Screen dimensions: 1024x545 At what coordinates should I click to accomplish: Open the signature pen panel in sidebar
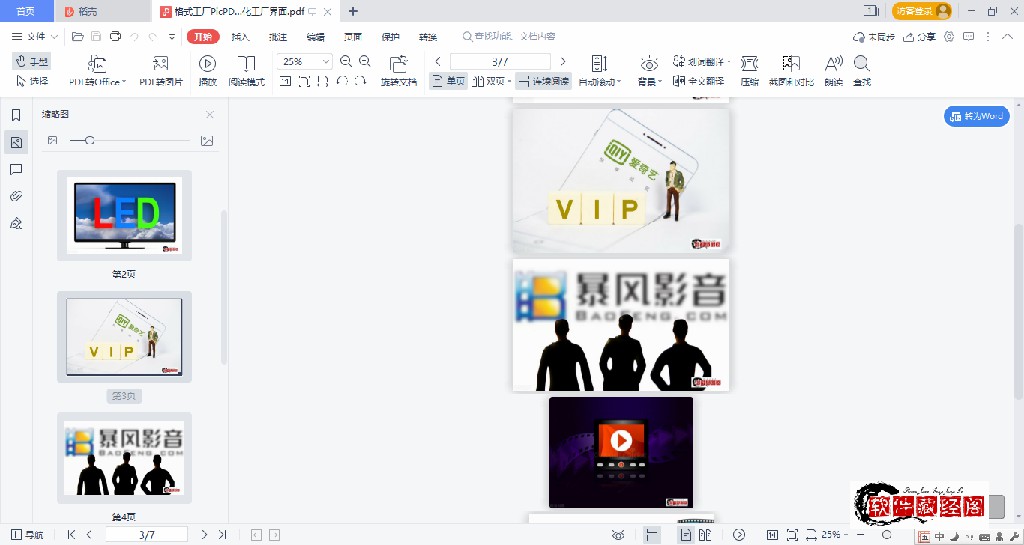click(16, 224)
